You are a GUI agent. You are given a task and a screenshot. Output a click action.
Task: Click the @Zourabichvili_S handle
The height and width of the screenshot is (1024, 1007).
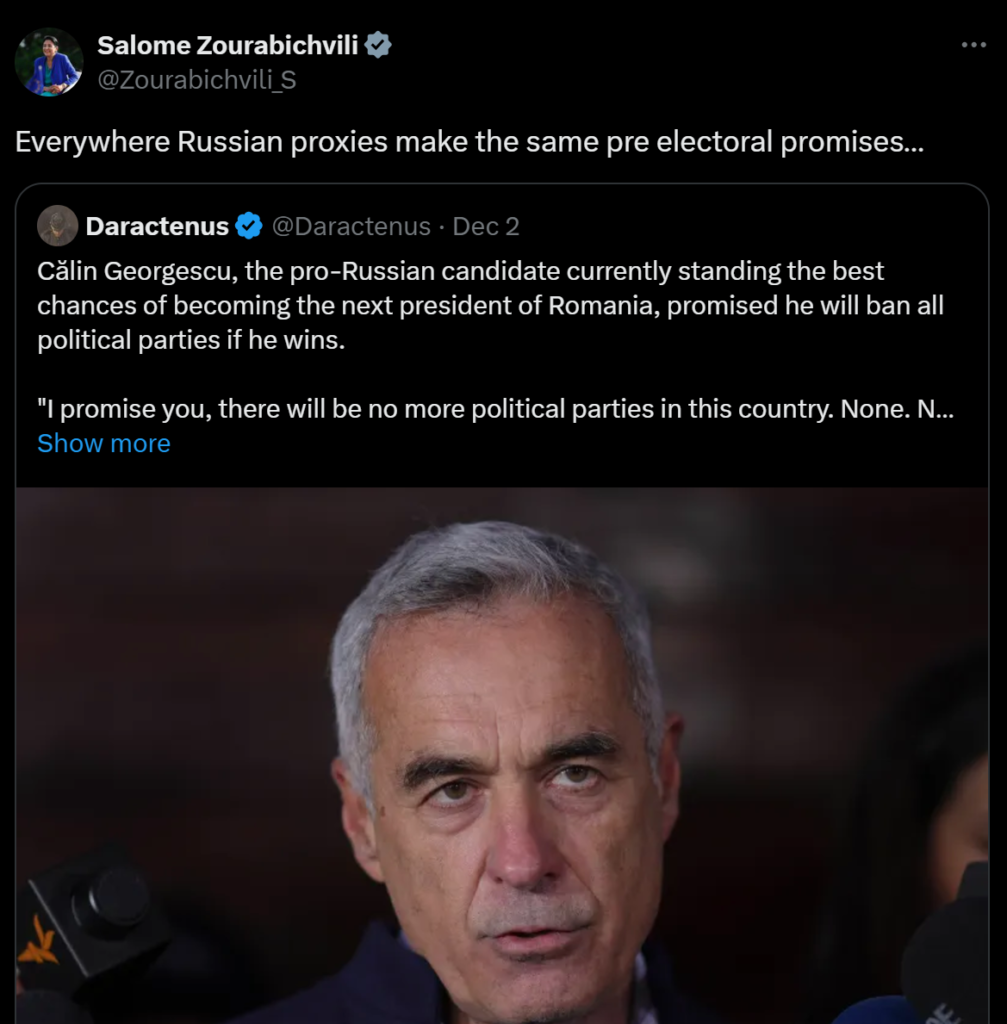point(196,80)
